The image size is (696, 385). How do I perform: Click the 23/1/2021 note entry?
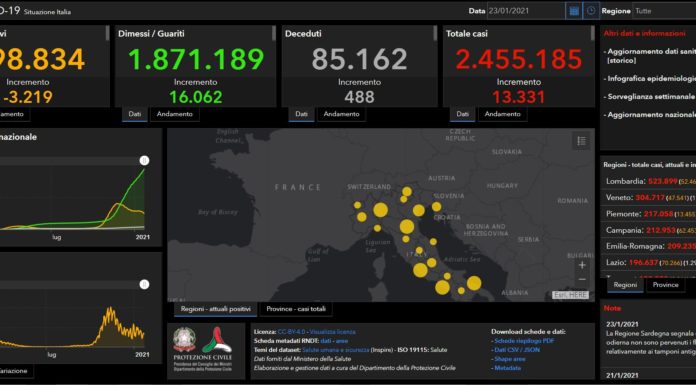[x=650, y=339]
